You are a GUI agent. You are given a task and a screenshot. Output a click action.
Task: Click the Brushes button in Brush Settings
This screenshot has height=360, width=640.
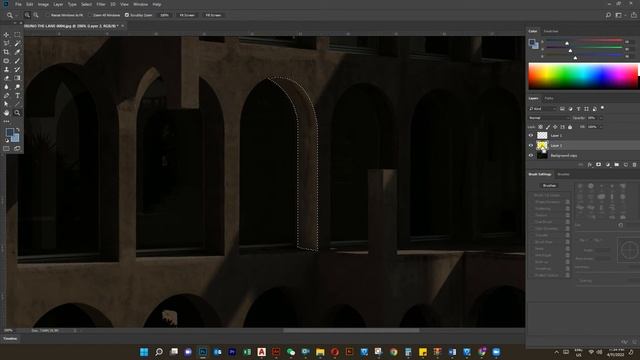pyautogui.click(x=549, y=186)
